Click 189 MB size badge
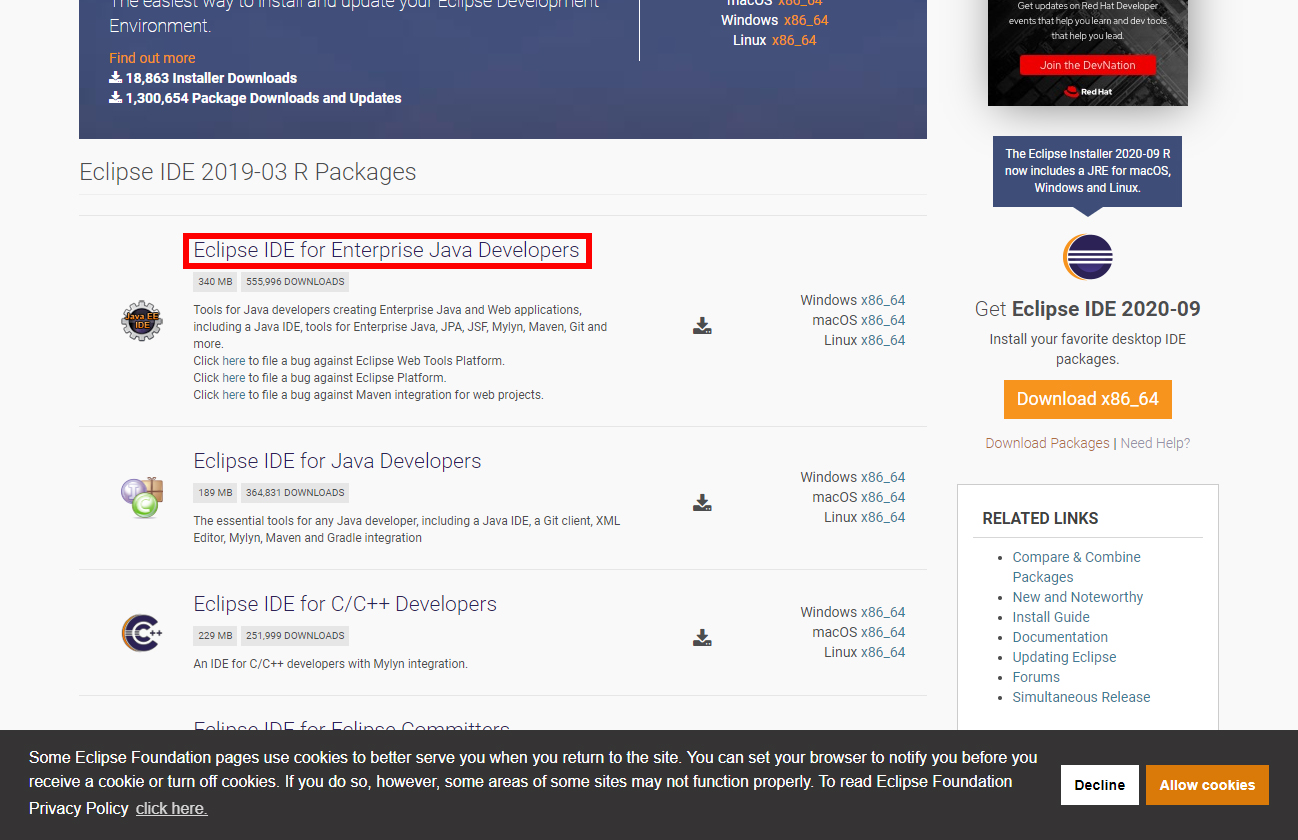1298x840 pixels. click(x=215, y=492)
